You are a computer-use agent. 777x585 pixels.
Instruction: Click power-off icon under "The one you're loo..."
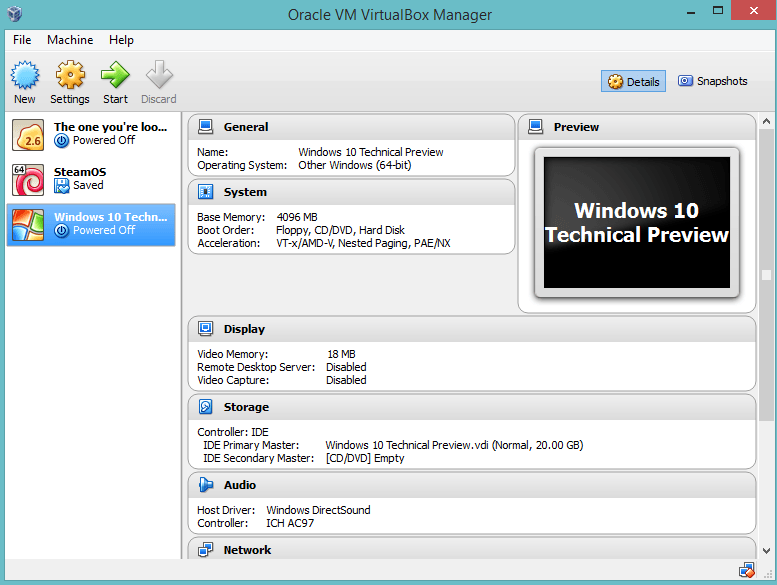click(x=61, y=141)
